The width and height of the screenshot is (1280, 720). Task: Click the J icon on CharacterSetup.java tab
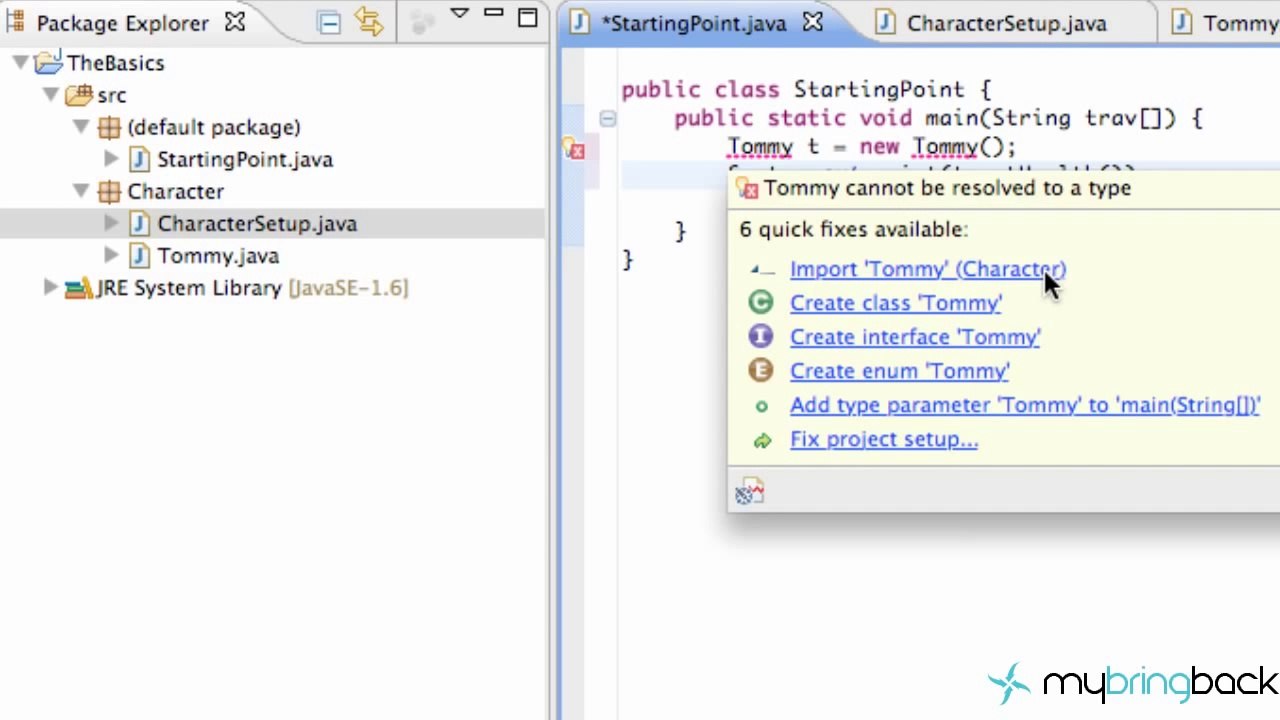coord(885,23)
